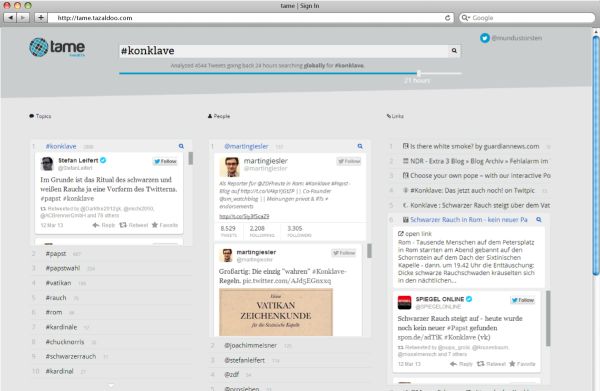Screen dimensions: 600x391
Task: Click the time range slider handle
Action: tap(419, 73)
